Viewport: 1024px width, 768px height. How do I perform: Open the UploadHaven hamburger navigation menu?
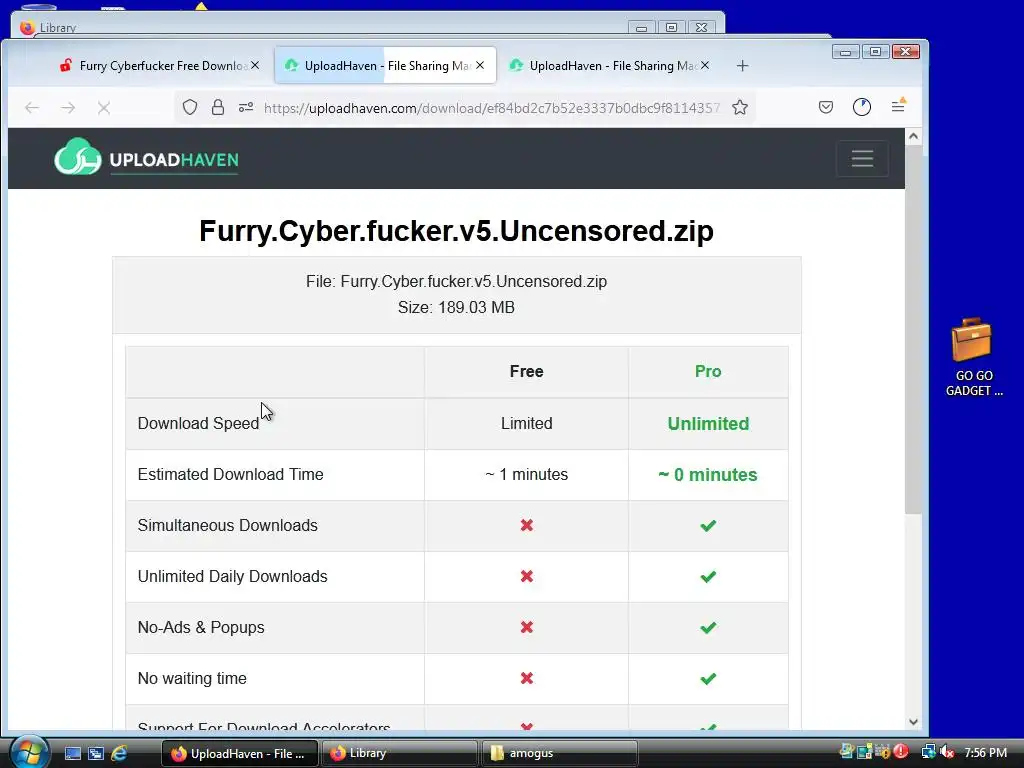[x=862, y=158]
